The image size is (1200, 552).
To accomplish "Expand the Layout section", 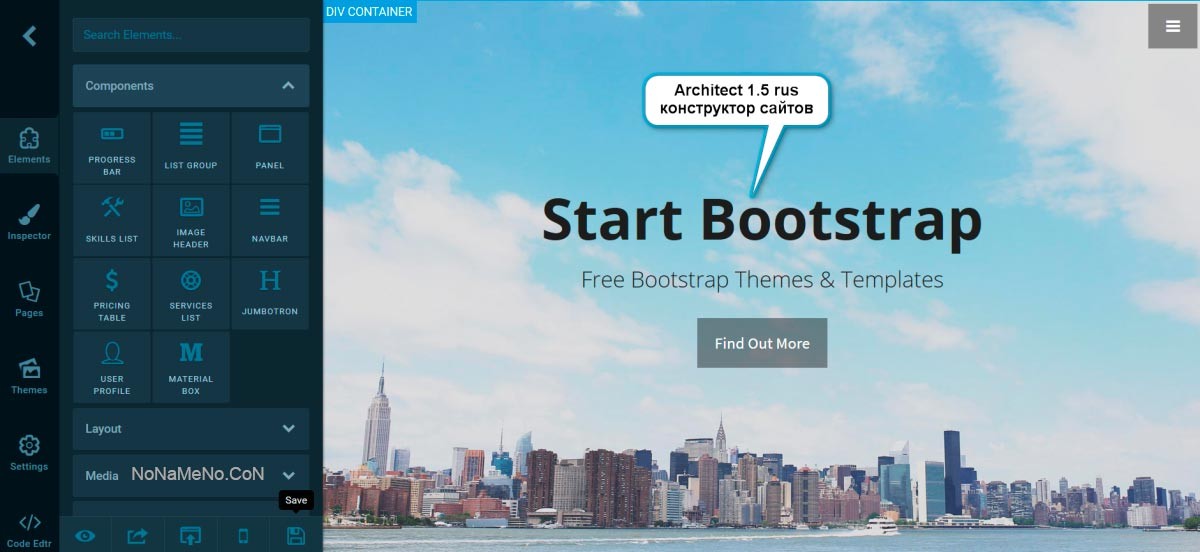I will point(191,429).
